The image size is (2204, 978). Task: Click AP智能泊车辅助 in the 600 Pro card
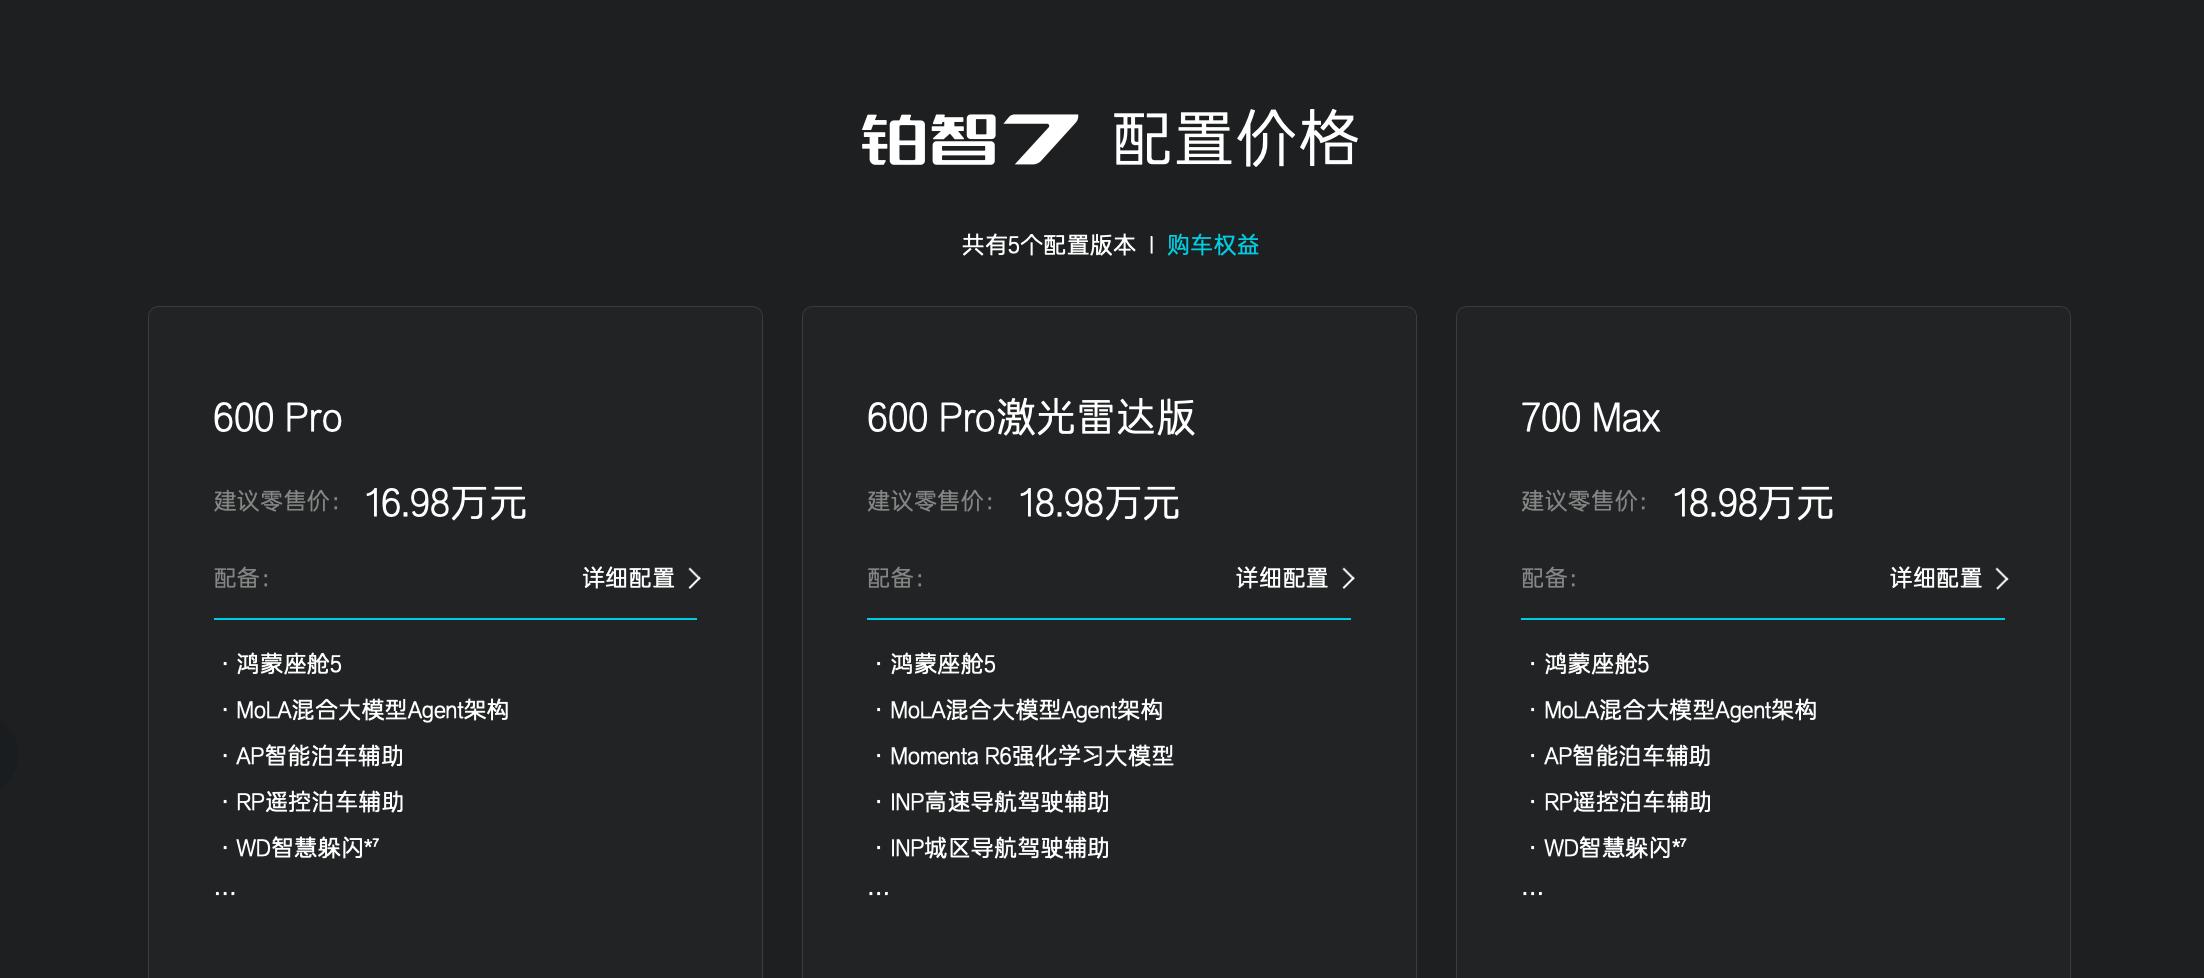(319, 756)
